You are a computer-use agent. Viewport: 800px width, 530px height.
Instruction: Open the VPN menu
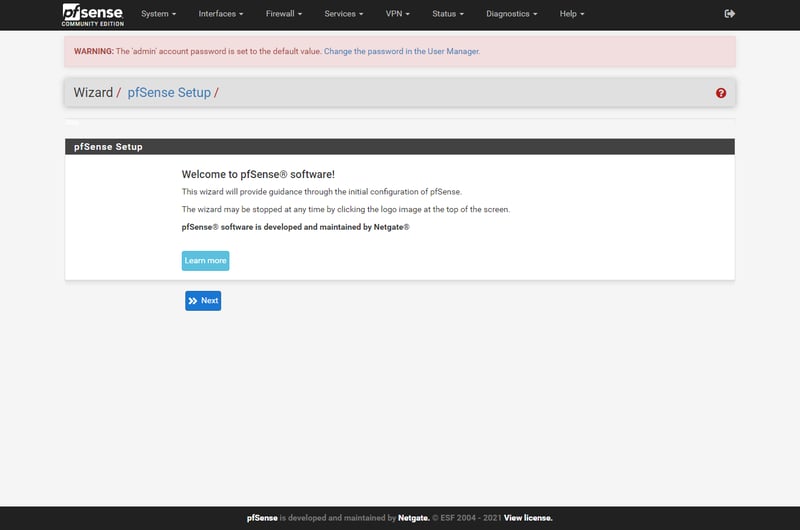pyautogui.click(x=397, y=14)
